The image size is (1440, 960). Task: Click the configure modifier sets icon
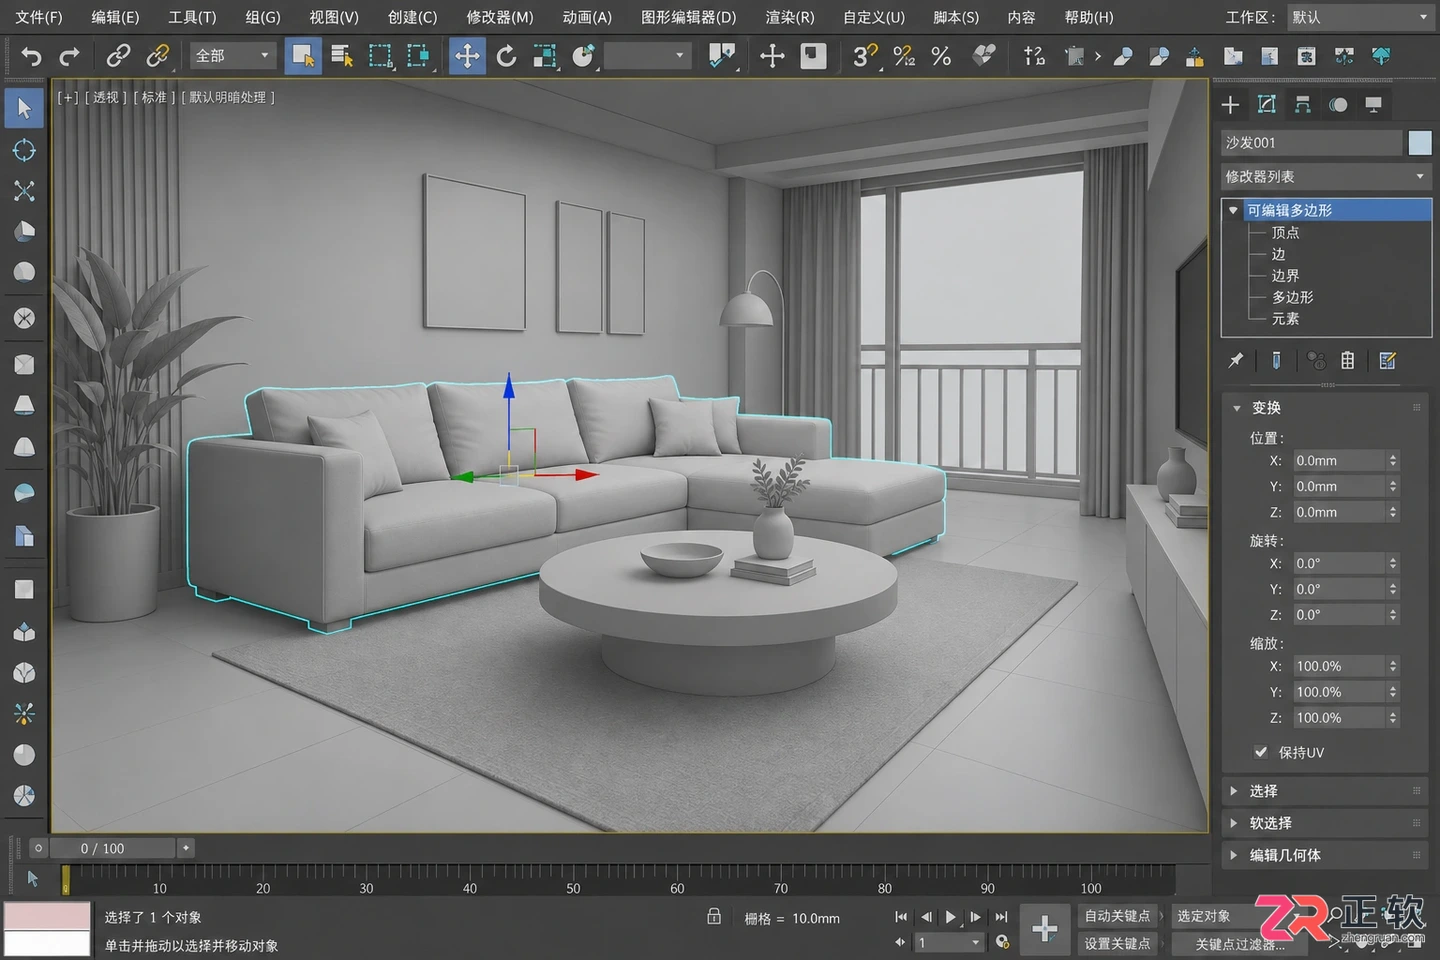1388,361
